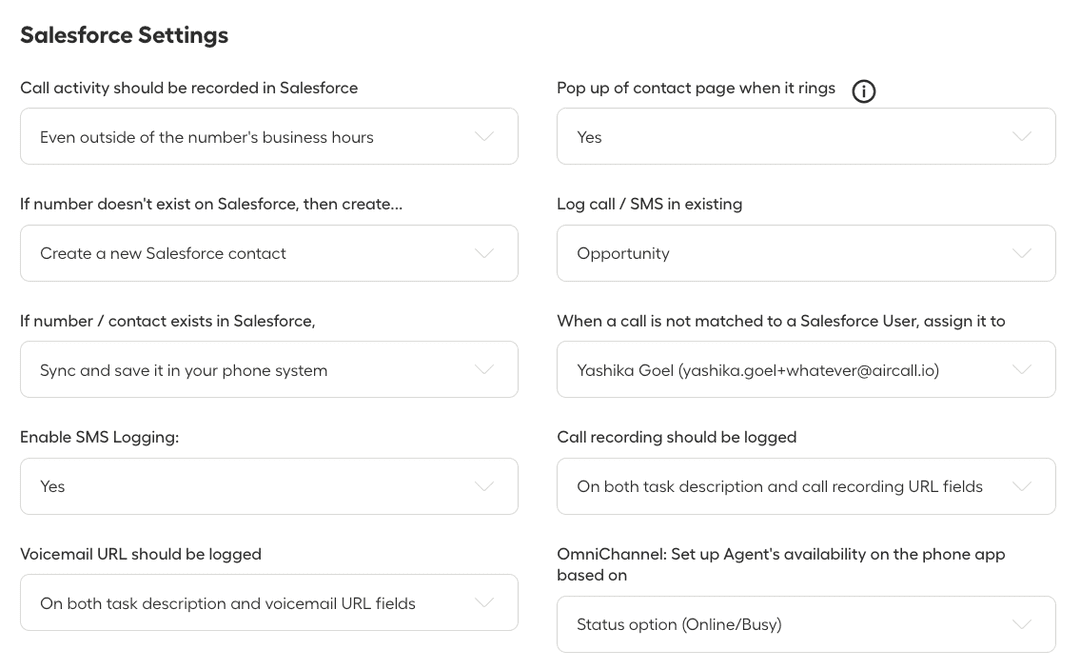Click chevron arrow beside Create a new Salesforce contact
The image size is (1080, 670).
coord(484,253)
